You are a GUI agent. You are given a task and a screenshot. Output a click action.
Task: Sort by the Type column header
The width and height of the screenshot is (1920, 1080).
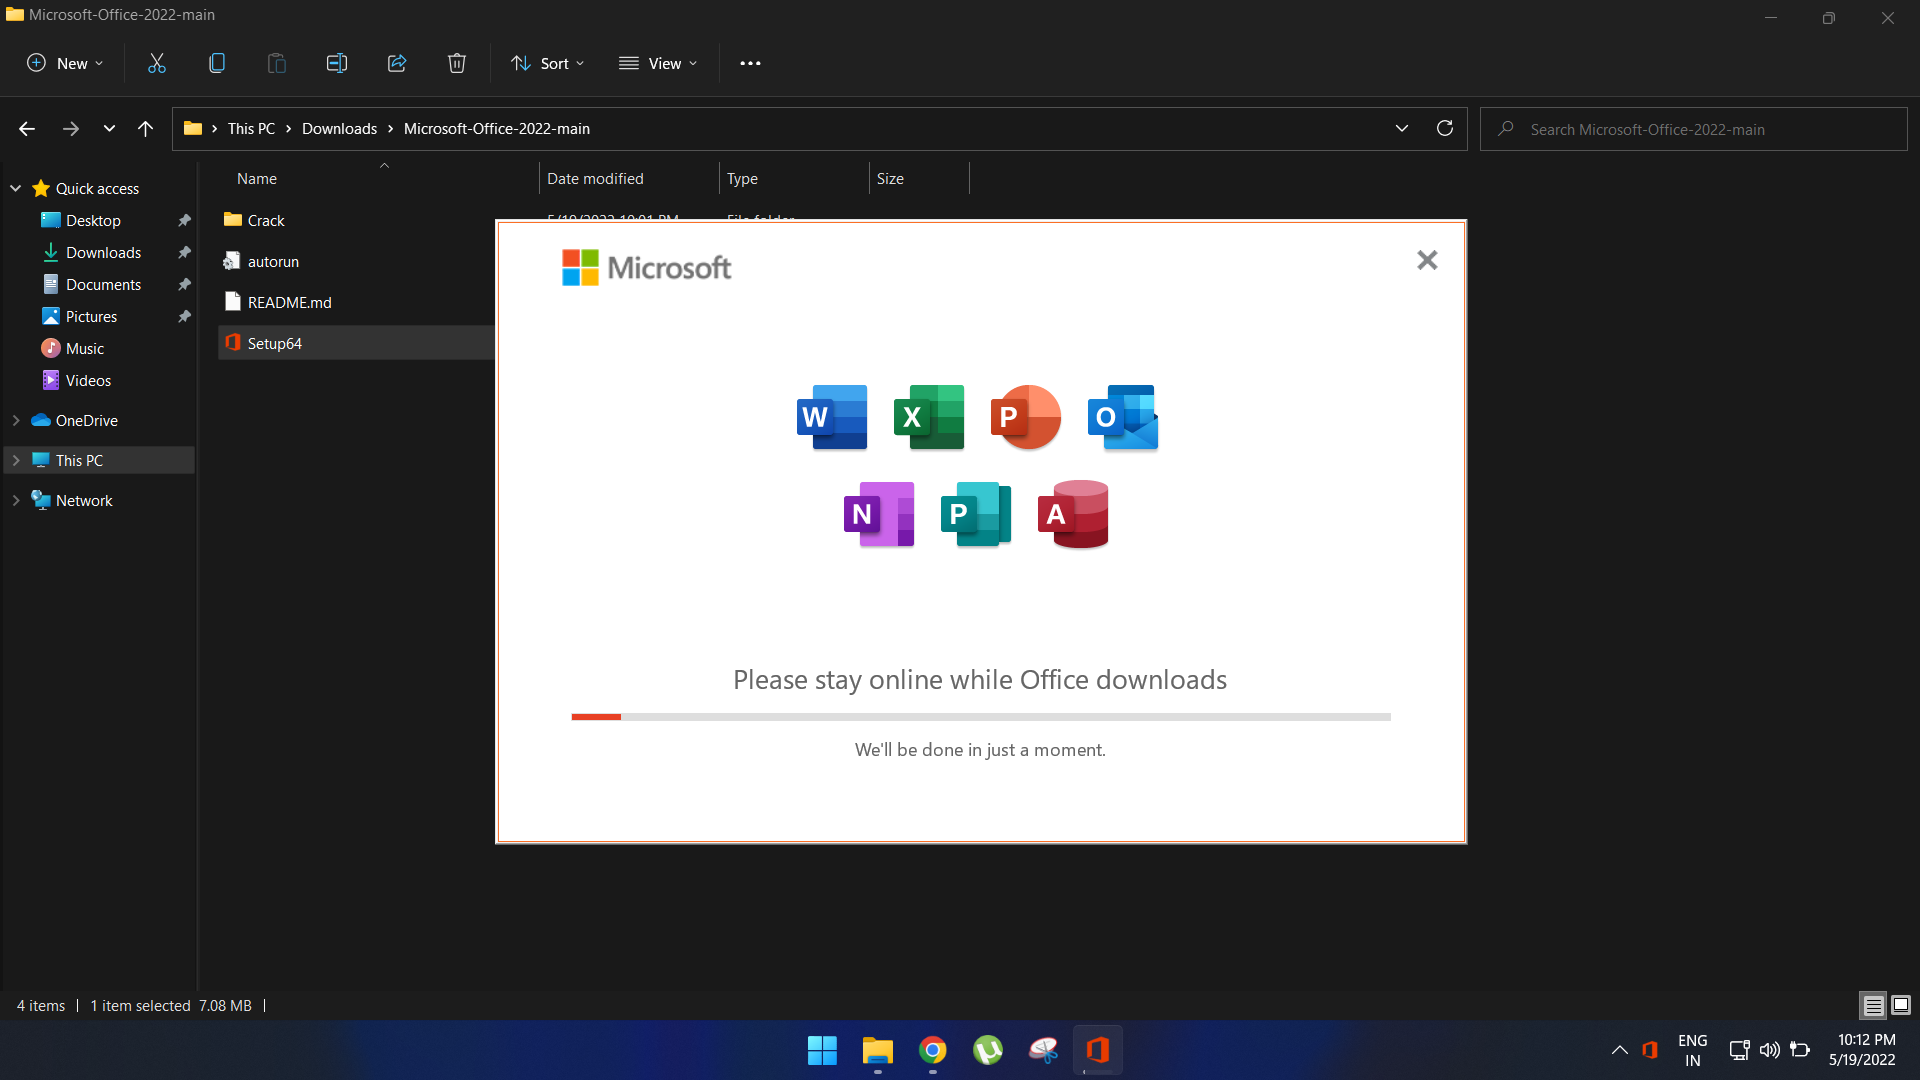click(x=742, y=178)
